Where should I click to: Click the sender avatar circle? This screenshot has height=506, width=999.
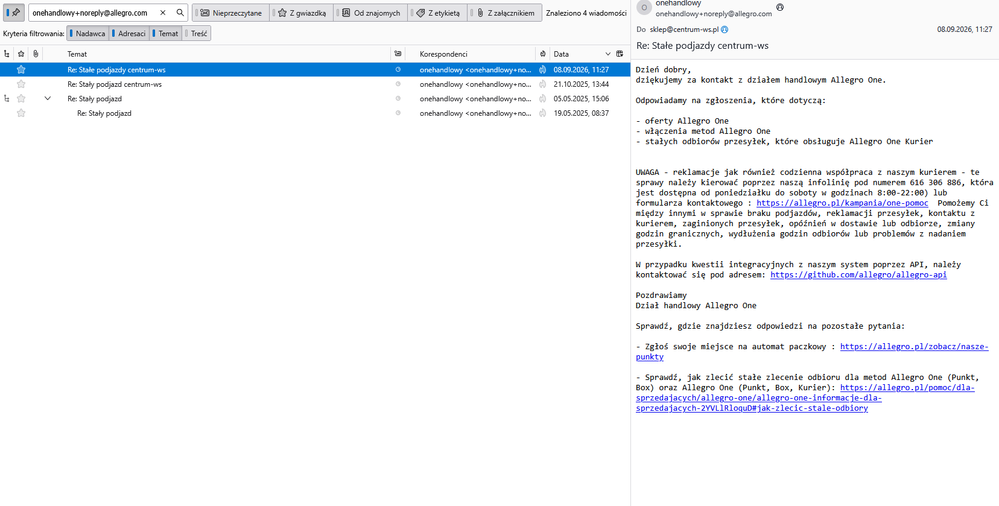click(645, 8)
